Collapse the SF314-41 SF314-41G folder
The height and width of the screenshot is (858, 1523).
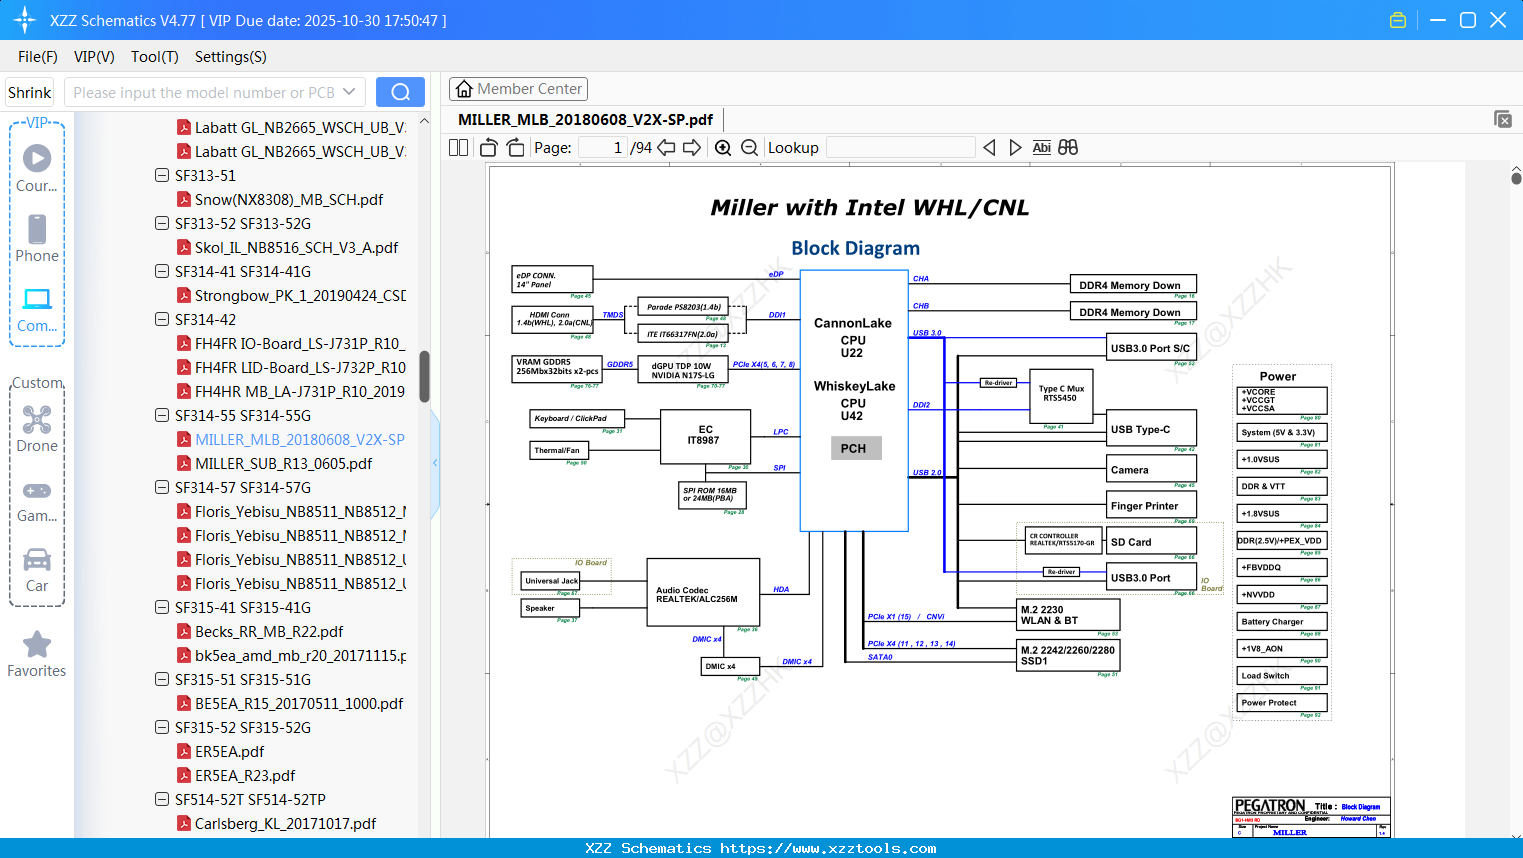tap(162, 271)
